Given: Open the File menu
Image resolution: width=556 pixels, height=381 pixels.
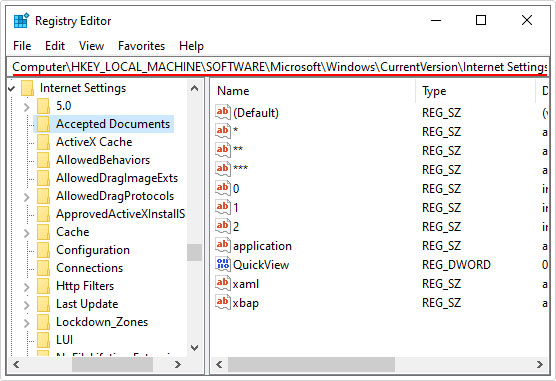Looking at the screenshot, I should 22,46.
